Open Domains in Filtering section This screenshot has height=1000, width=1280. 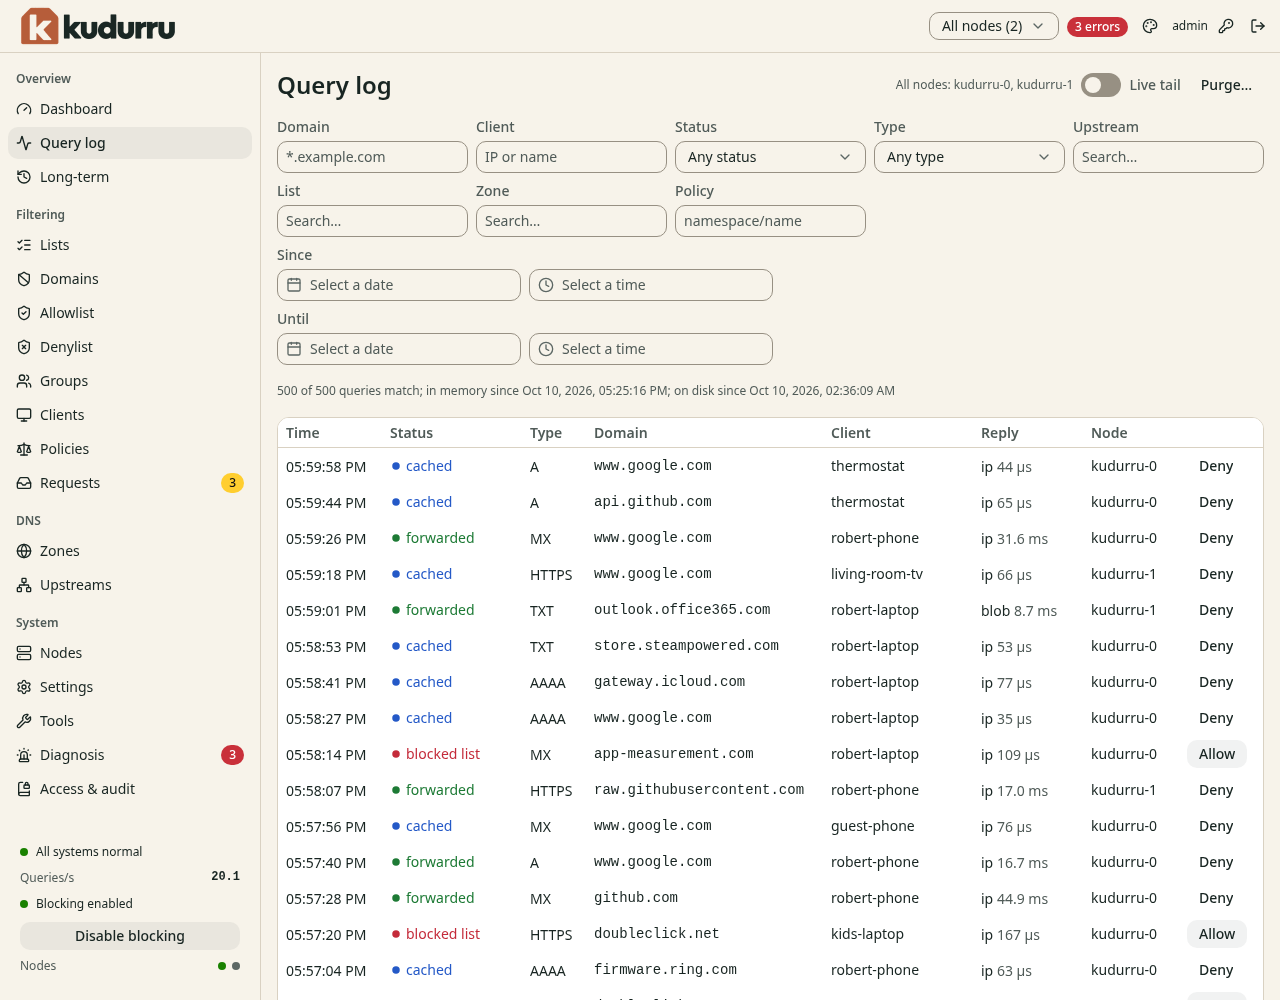(x=130, y=279)
